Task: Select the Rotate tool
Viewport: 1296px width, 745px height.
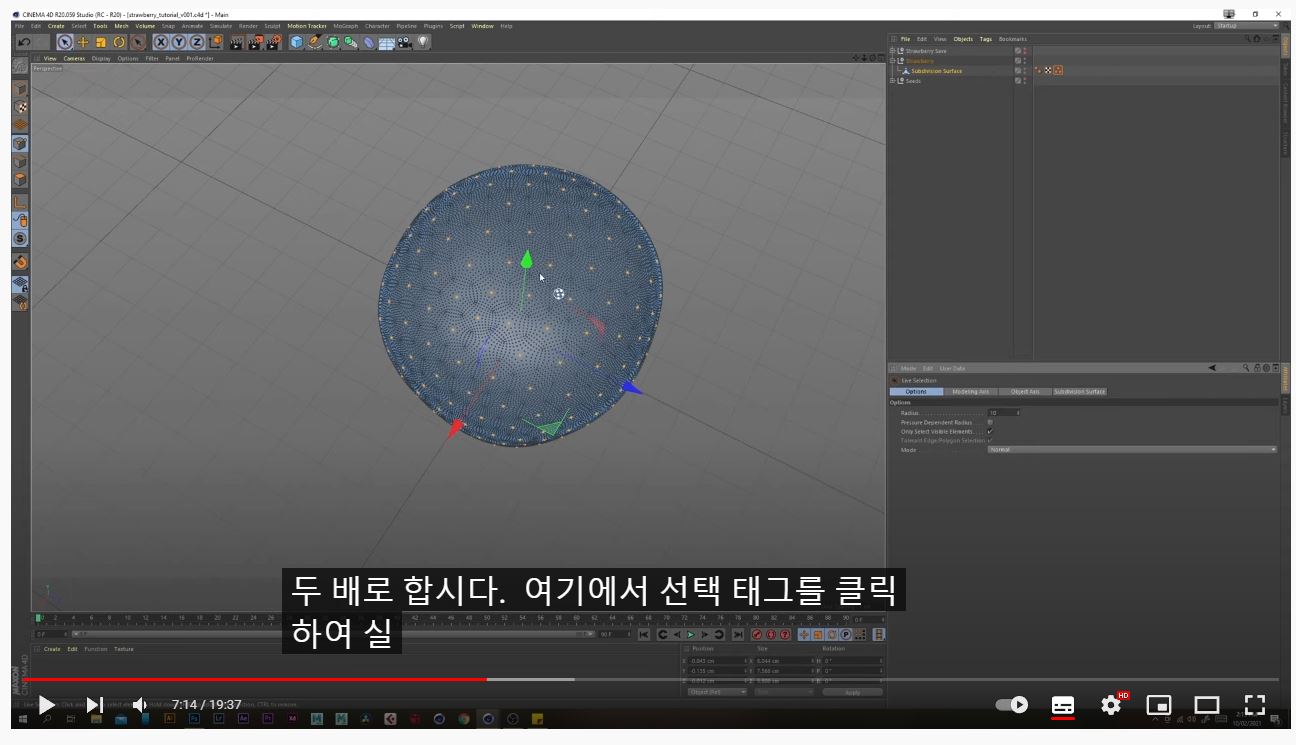Action: click(x=119, y=42)
